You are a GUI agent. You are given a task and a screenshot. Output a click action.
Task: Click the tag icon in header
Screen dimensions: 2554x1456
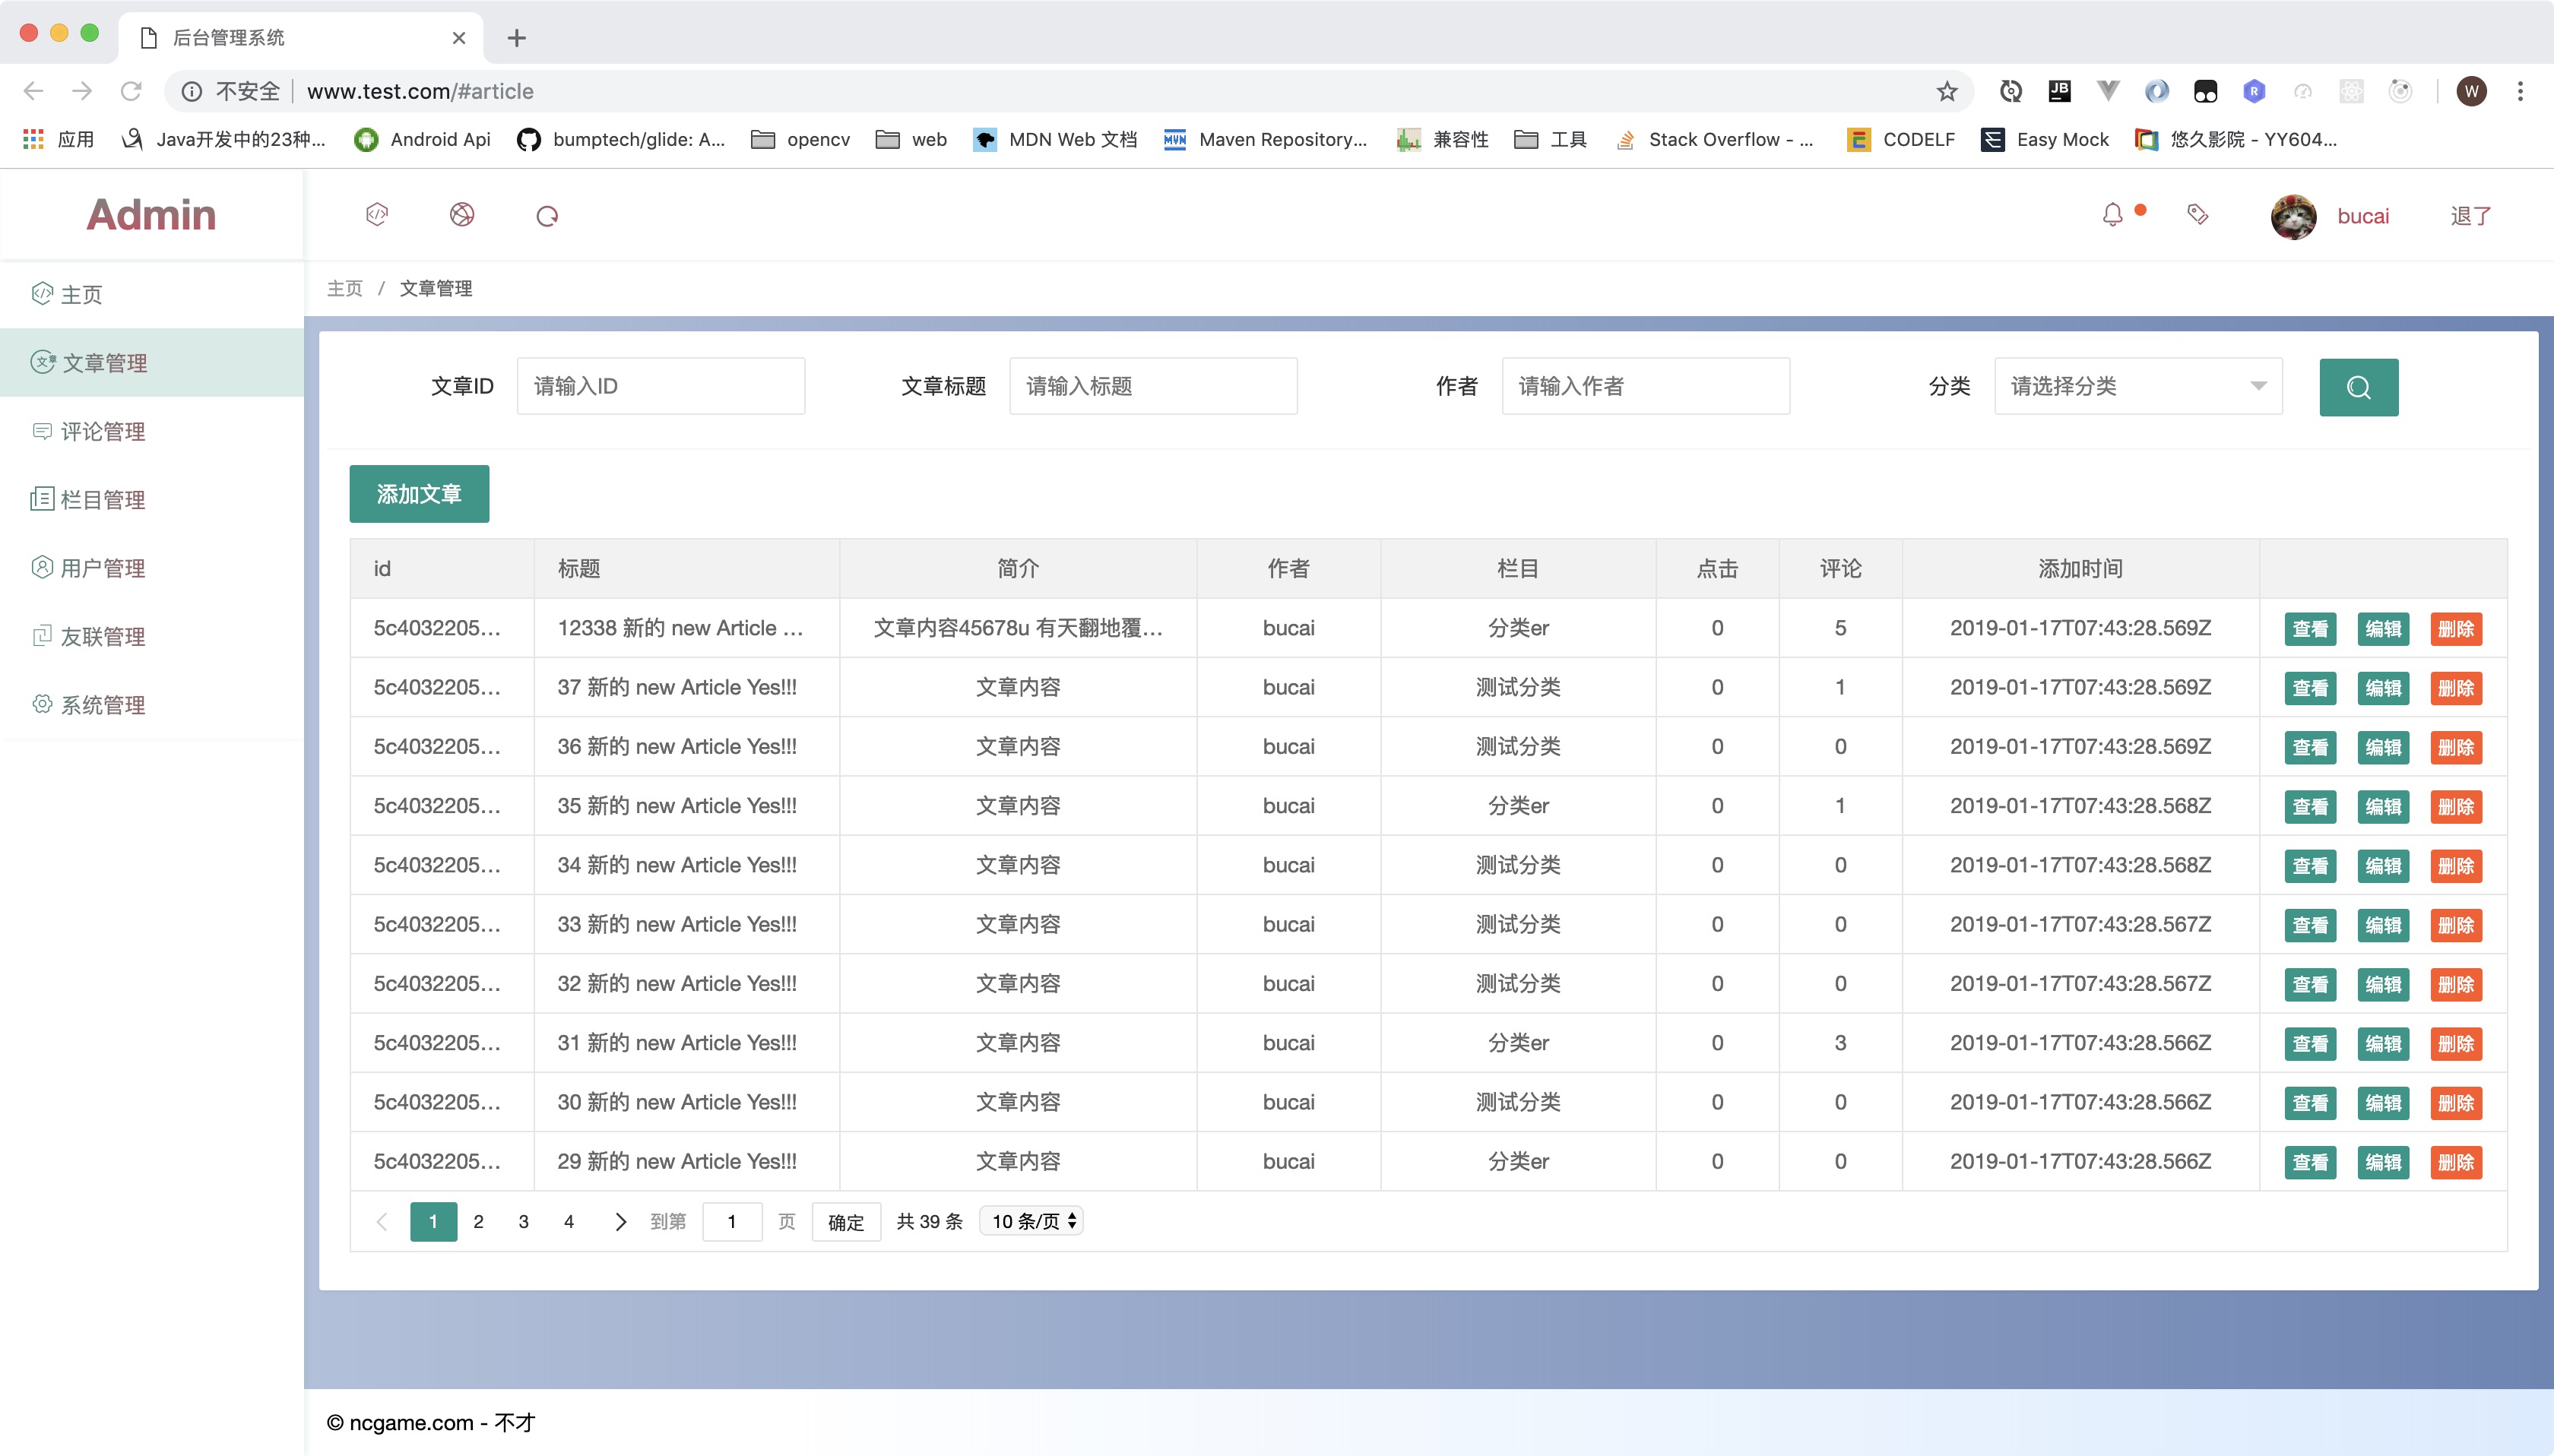pos(2197,215)
